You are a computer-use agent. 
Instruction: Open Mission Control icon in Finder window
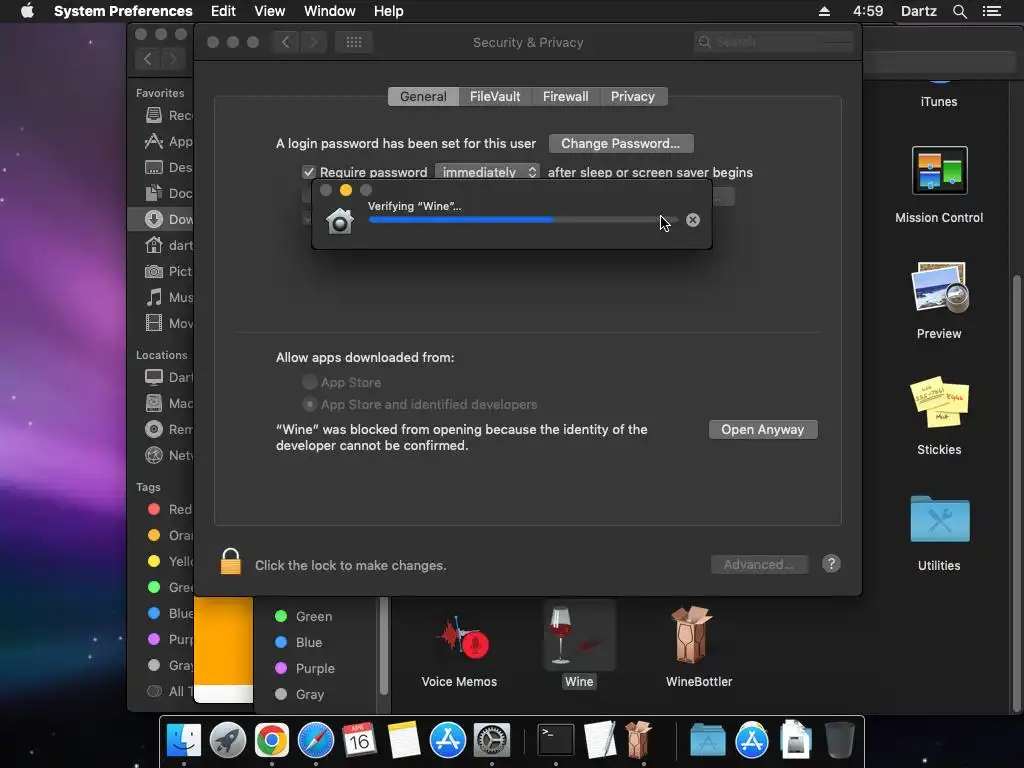tap(939, 170)
